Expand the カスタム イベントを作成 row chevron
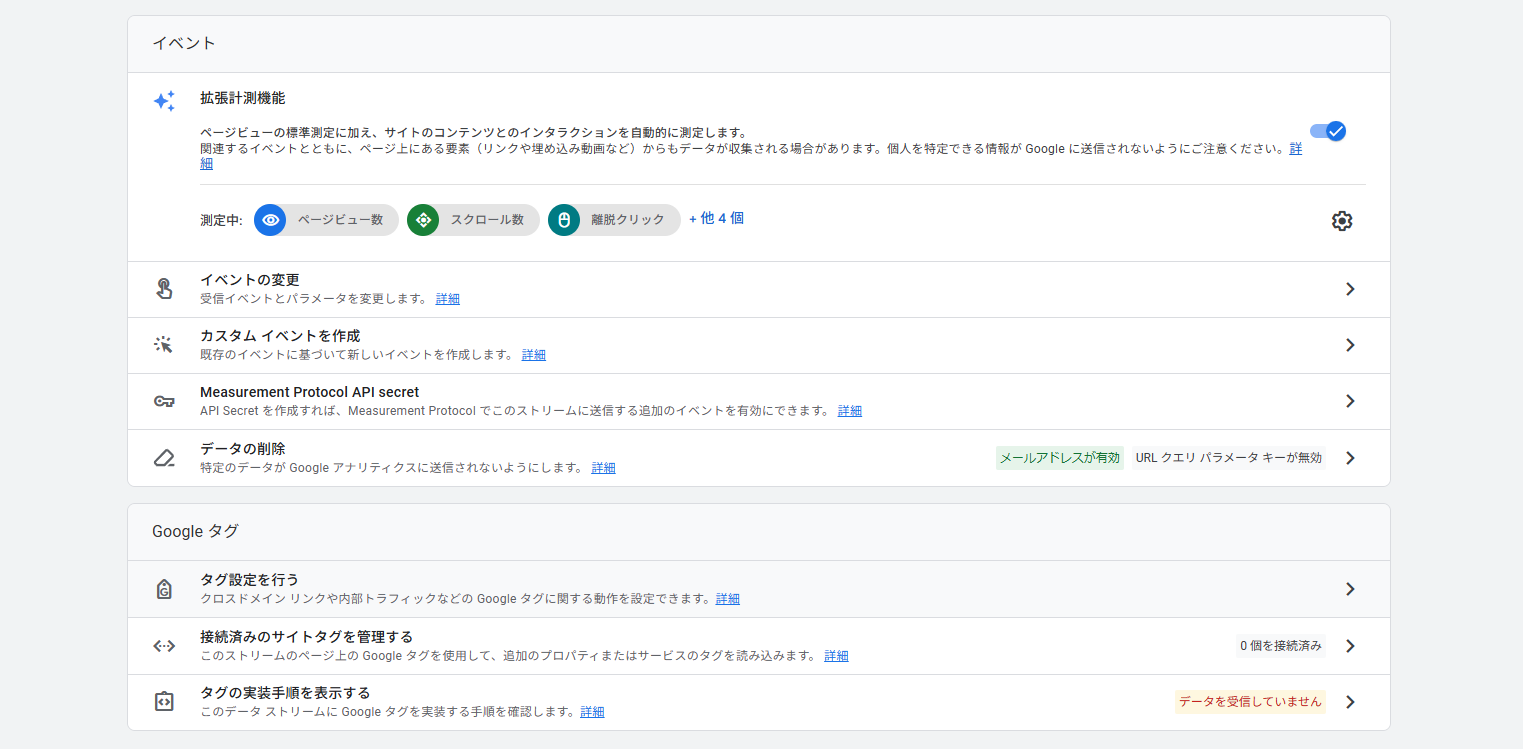This screenshot has height=749, width=1523. [1350, 345]
